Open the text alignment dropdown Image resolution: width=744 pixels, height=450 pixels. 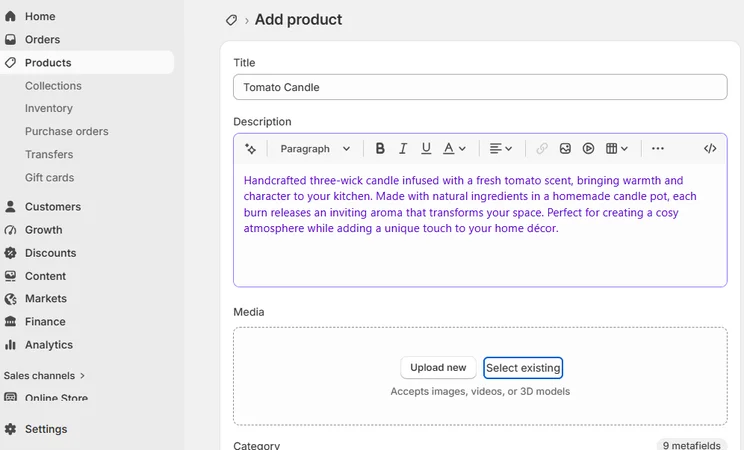click(501, 149)
